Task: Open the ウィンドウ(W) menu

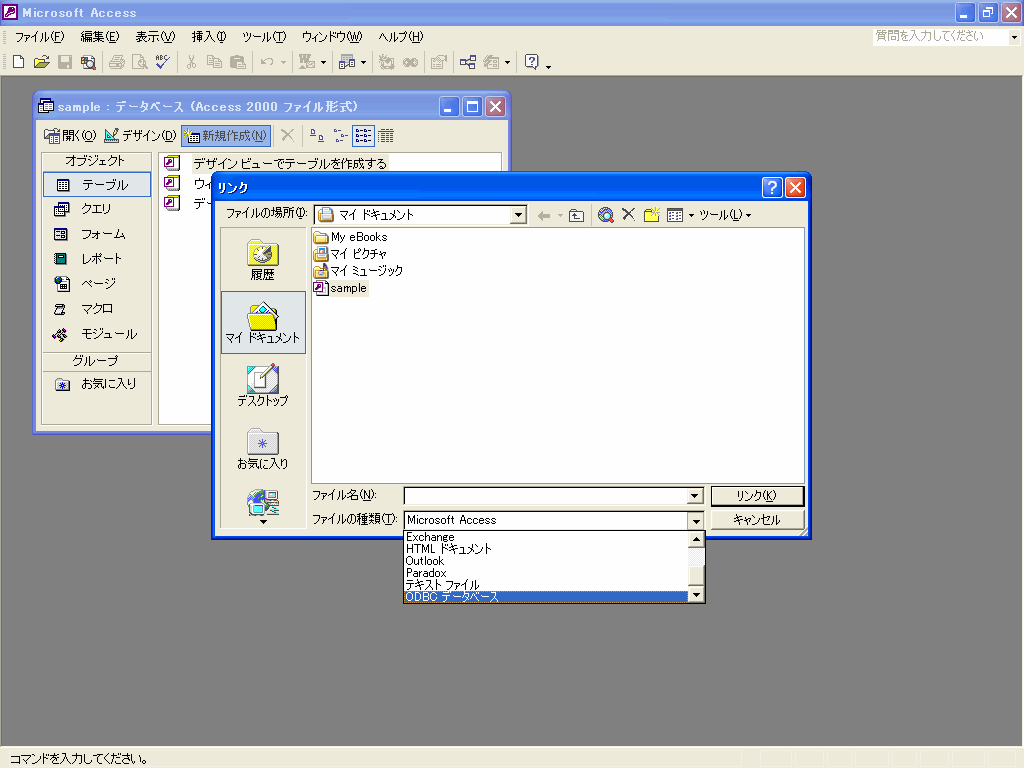Action: click(x=332, y=37)
